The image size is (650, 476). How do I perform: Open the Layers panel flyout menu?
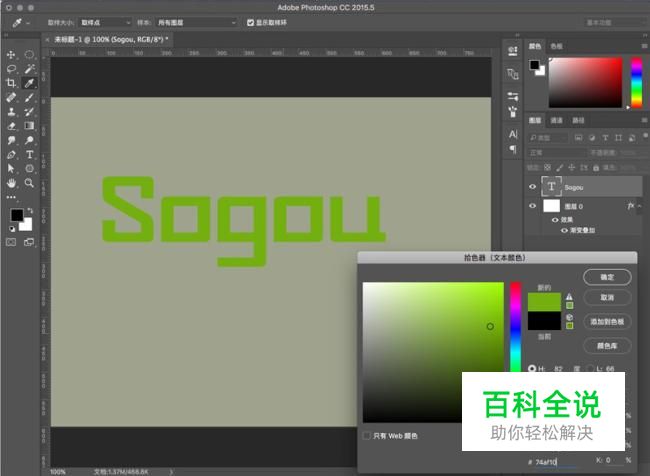[x=645, y=120]
